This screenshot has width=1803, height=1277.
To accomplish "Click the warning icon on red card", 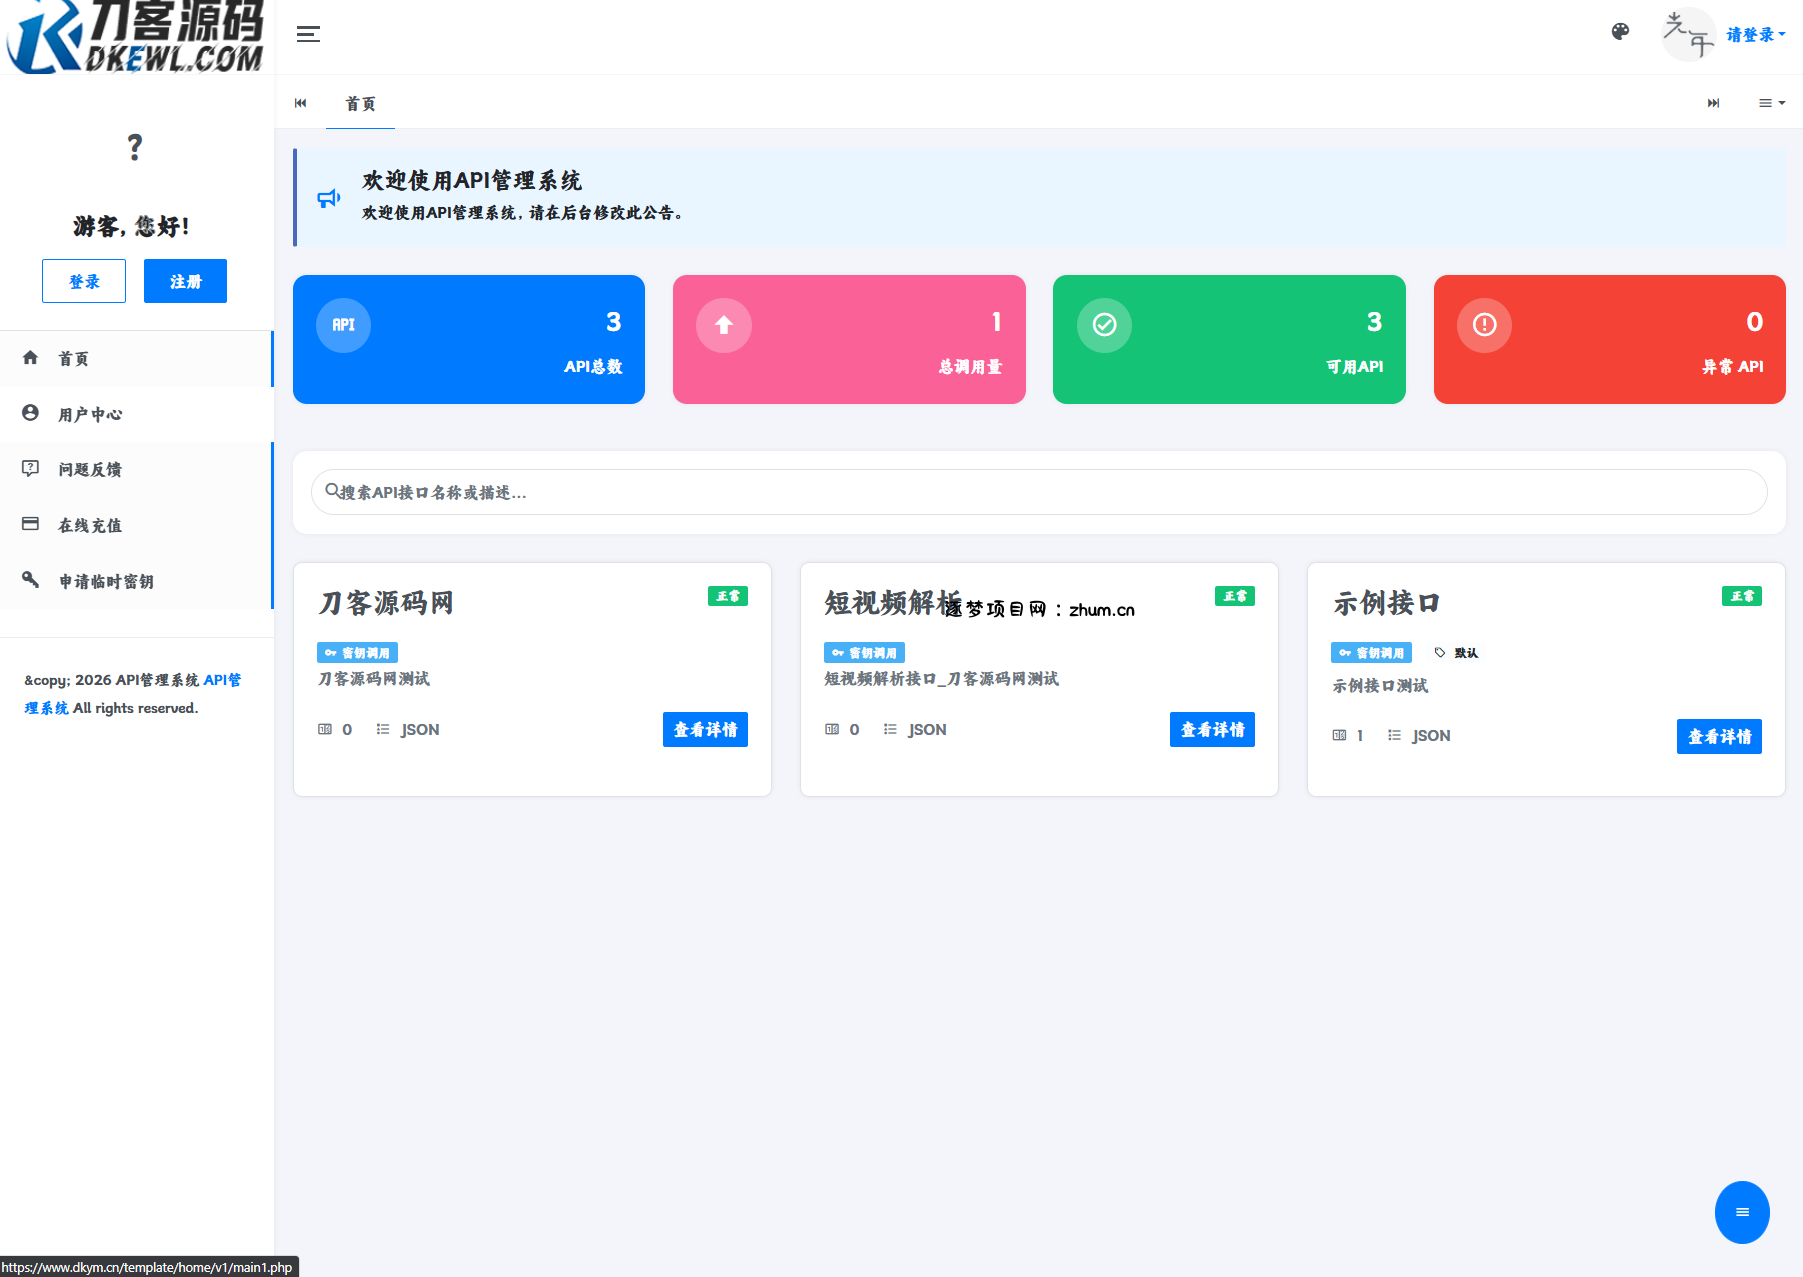I will coord(1484,325).
